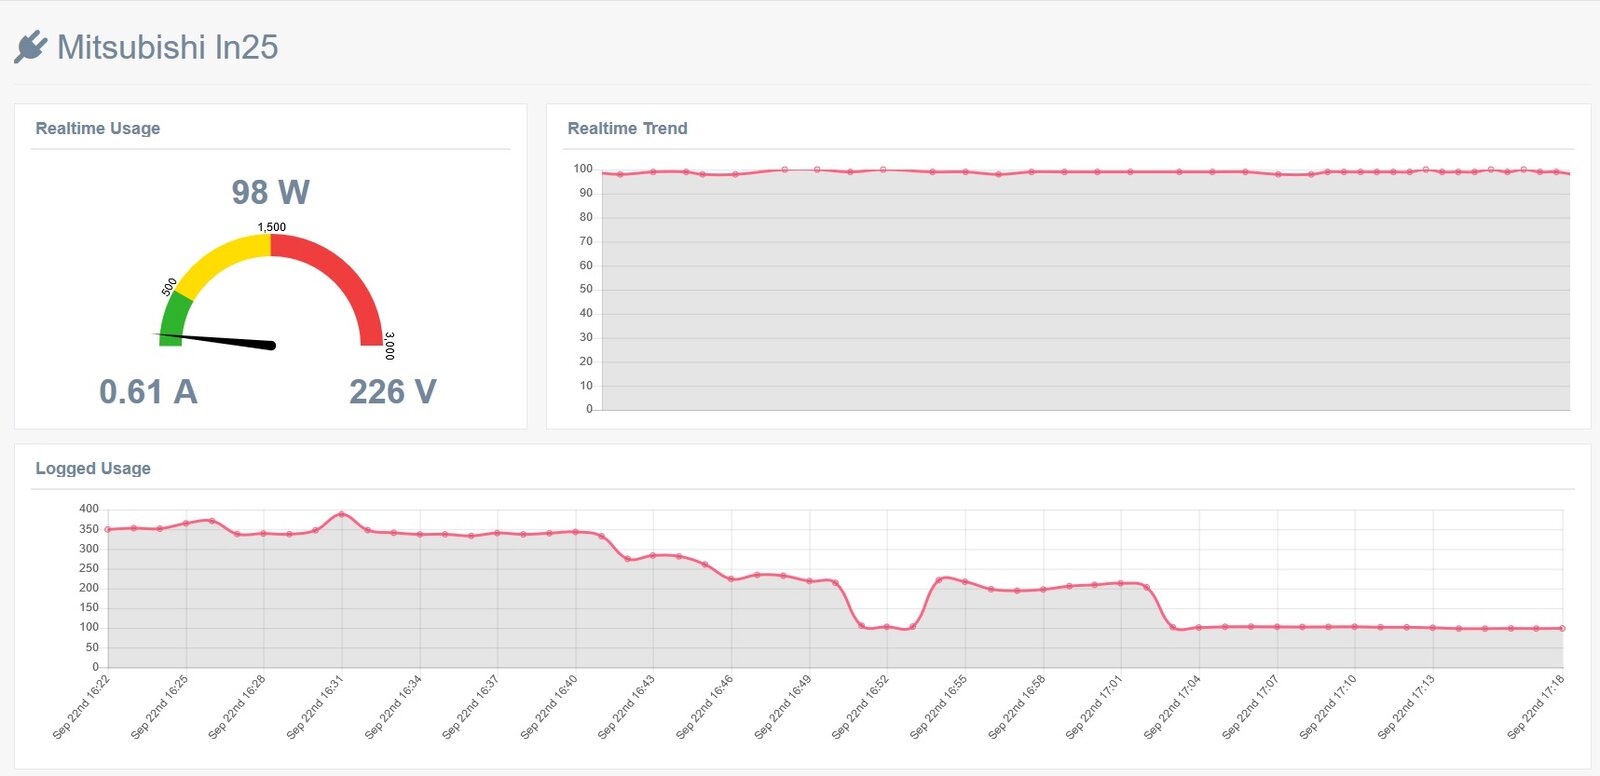
Task: Click the 40 label on Realtime Trend axis
Action: pyautogui.click(x=586, y=313)
